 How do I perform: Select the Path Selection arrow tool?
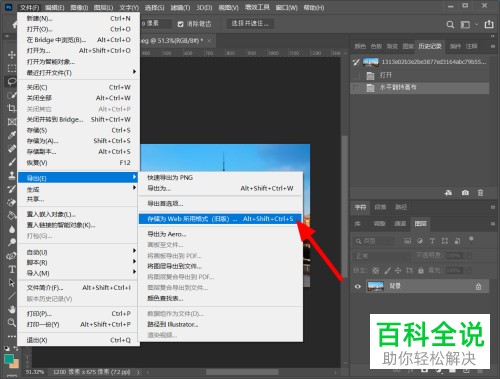click(x=12, y=283)
